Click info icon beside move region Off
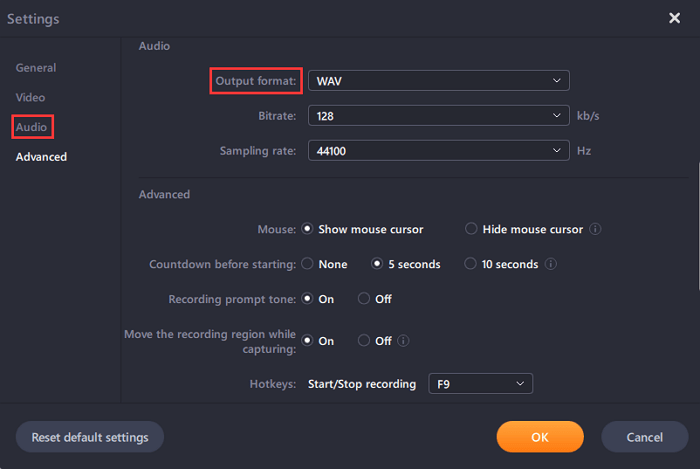The width and height of the screenshot is (700, 469). [x=404, y=341]
